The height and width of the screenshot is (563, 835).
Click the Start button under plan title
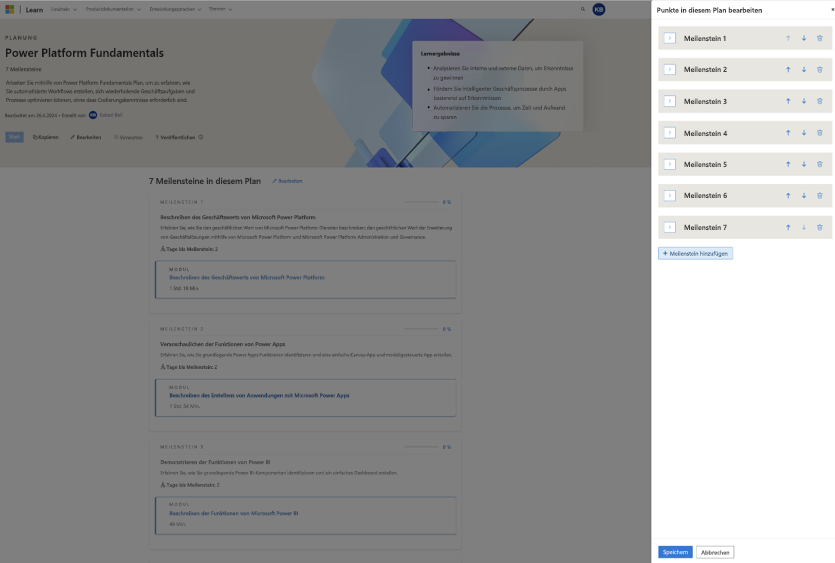[x=14, y=137]
